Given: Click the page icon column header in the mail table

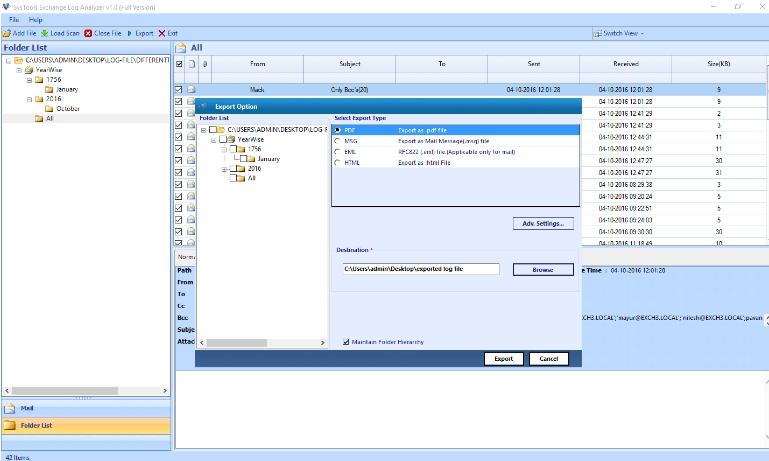Looking at the screenshot, I should [192, 64].
